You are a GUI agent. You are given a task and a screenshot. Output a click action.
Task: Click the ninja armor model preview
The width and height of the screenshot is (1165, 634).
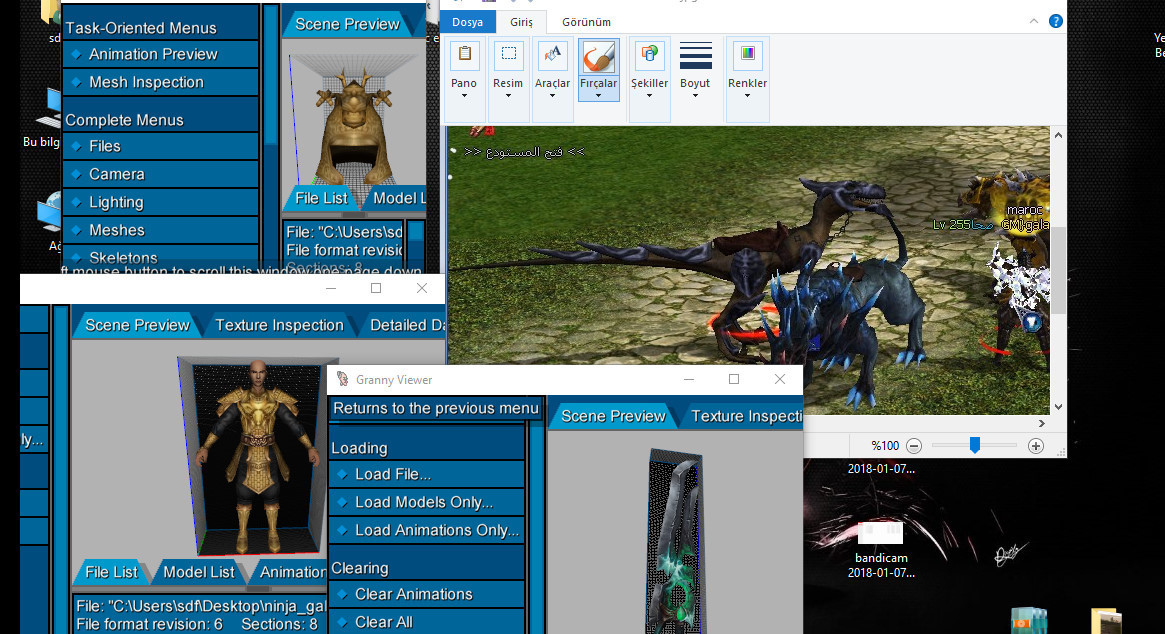pyautogui.click(x=255, y=456)
